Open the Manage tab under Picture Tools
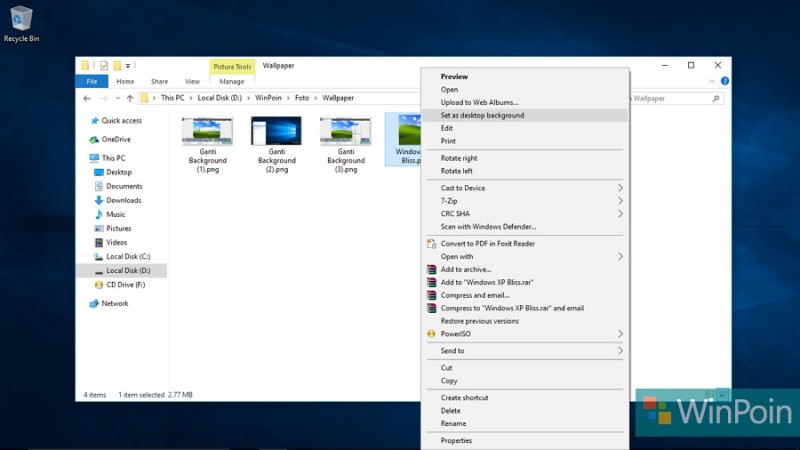The height and width of the screenshot is (450, 800). click(232, 82)
